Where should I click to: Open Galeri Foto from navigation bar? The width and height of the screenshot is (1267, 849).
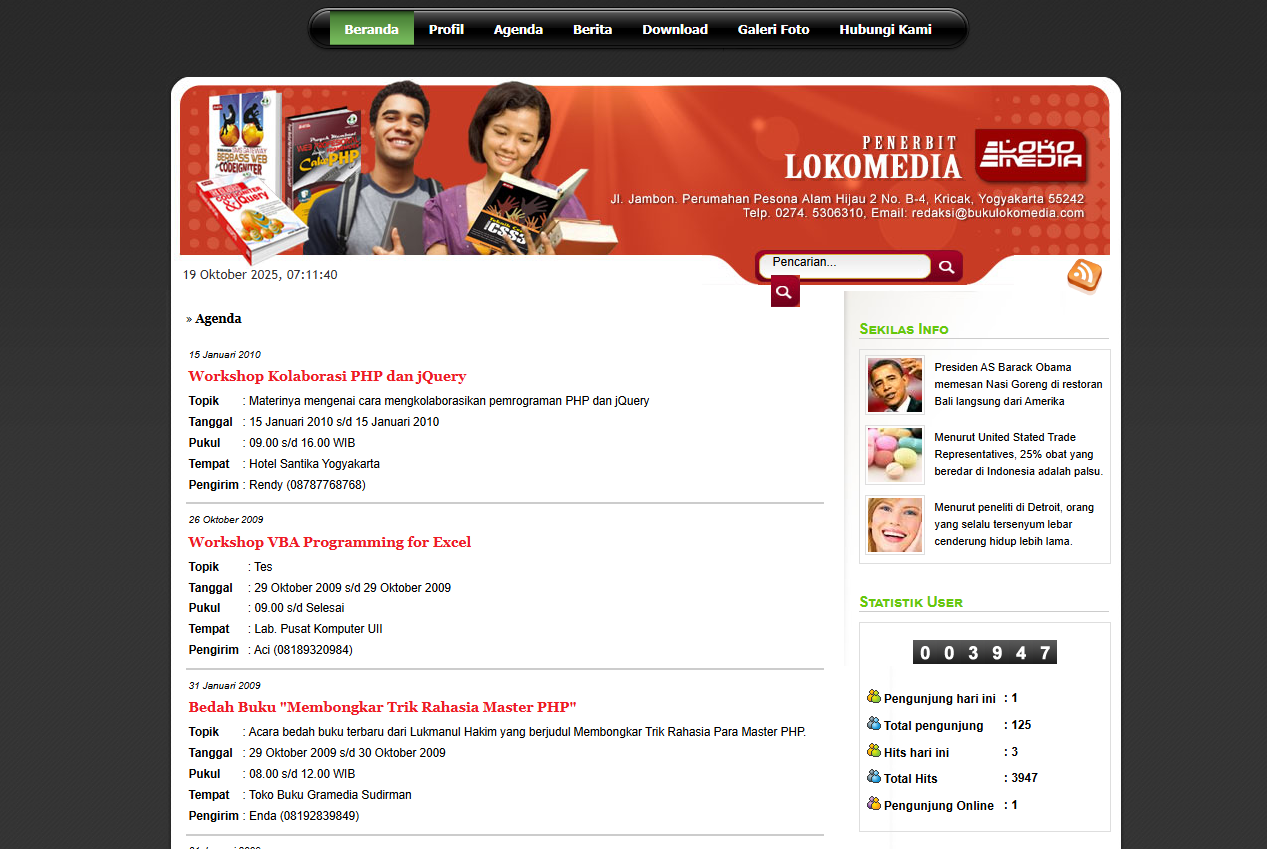pyautogui.click(x=773, y=29)
